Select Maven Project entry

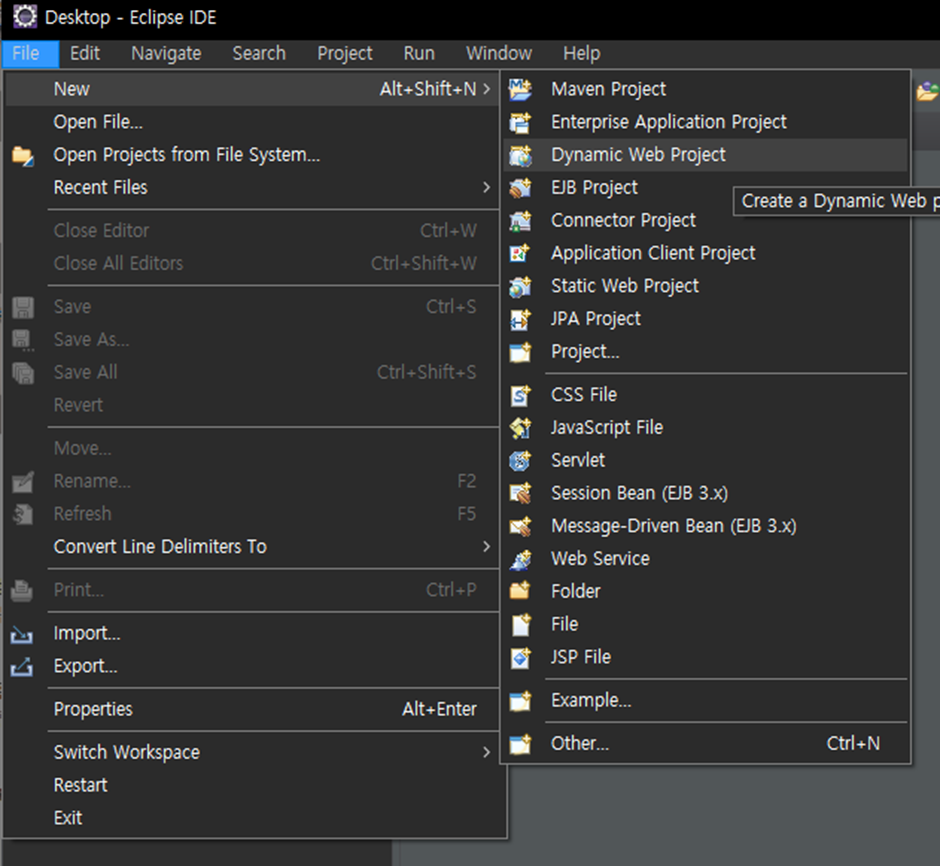(x=706, y=89)
